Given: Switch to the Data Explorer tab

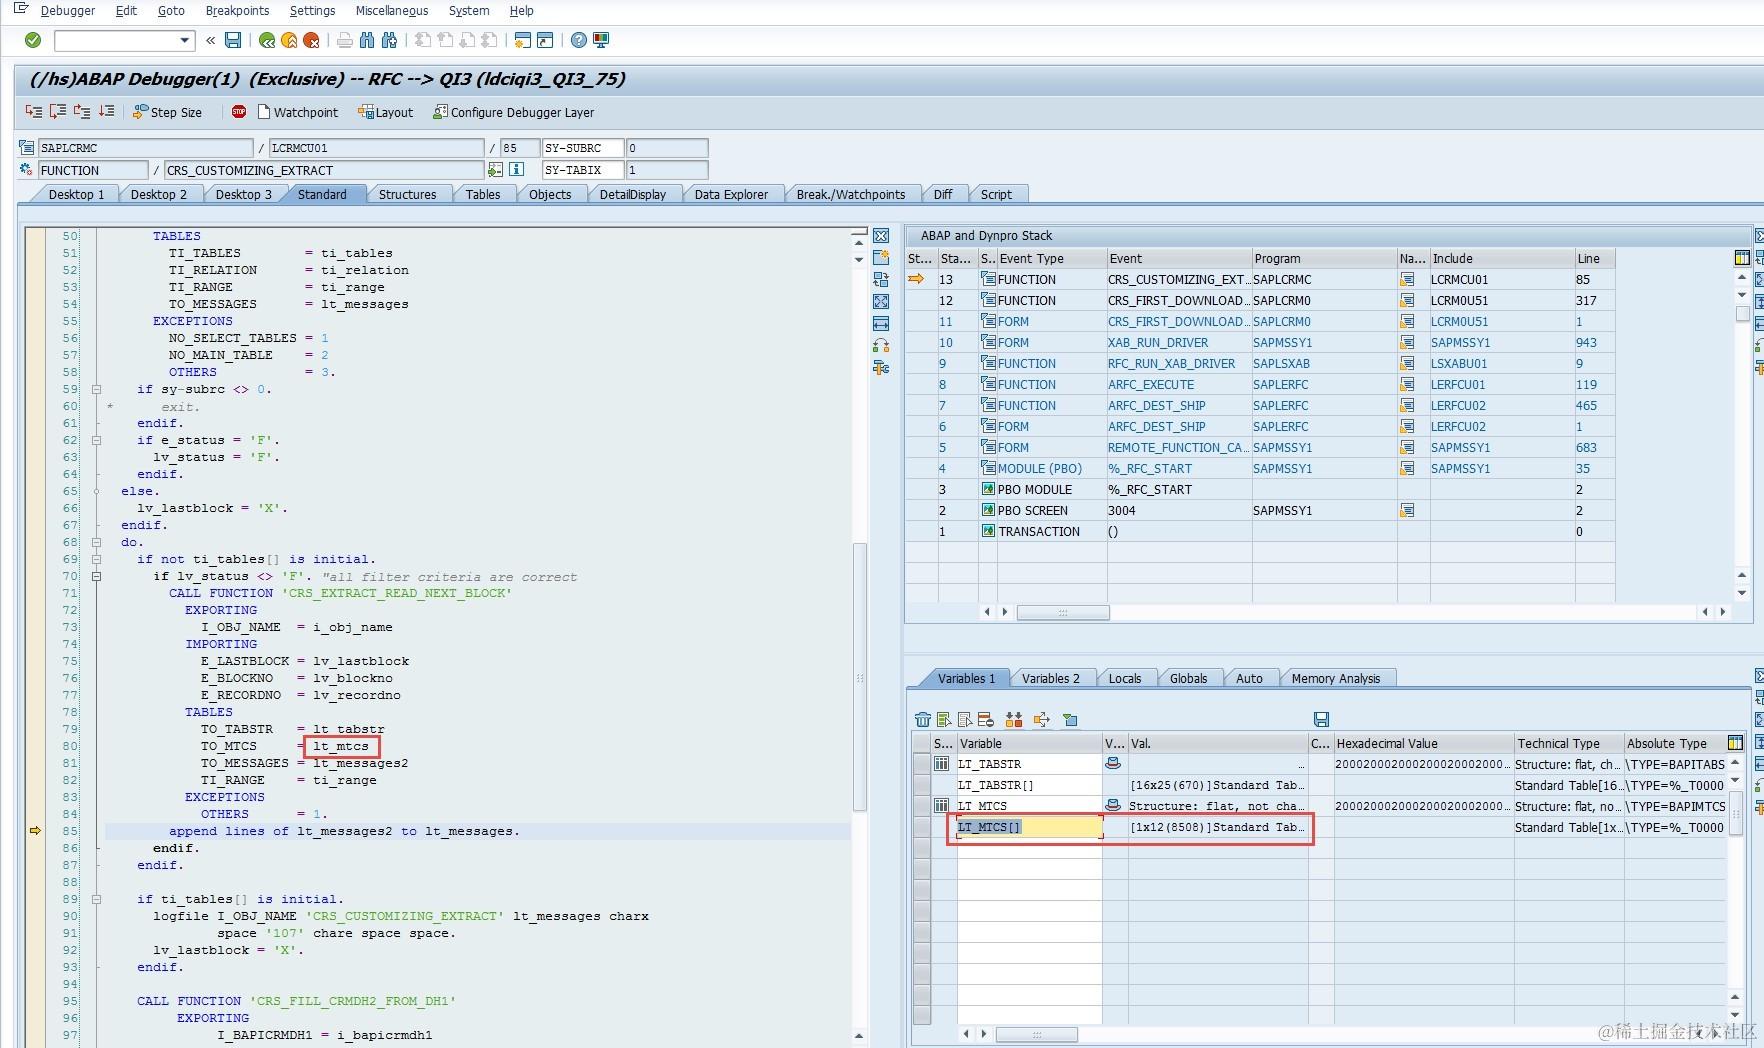Looking at the screenshot, I should point(731,194).
